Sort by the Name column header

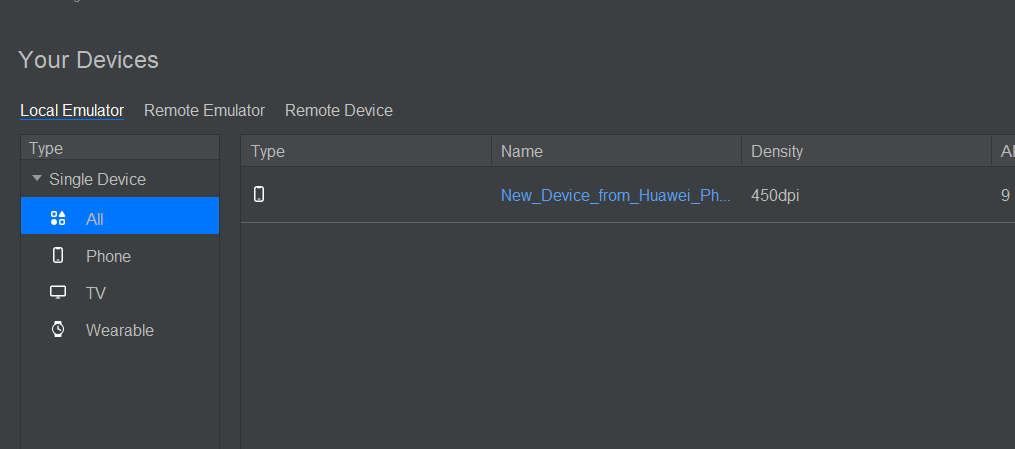coord(522,151)
